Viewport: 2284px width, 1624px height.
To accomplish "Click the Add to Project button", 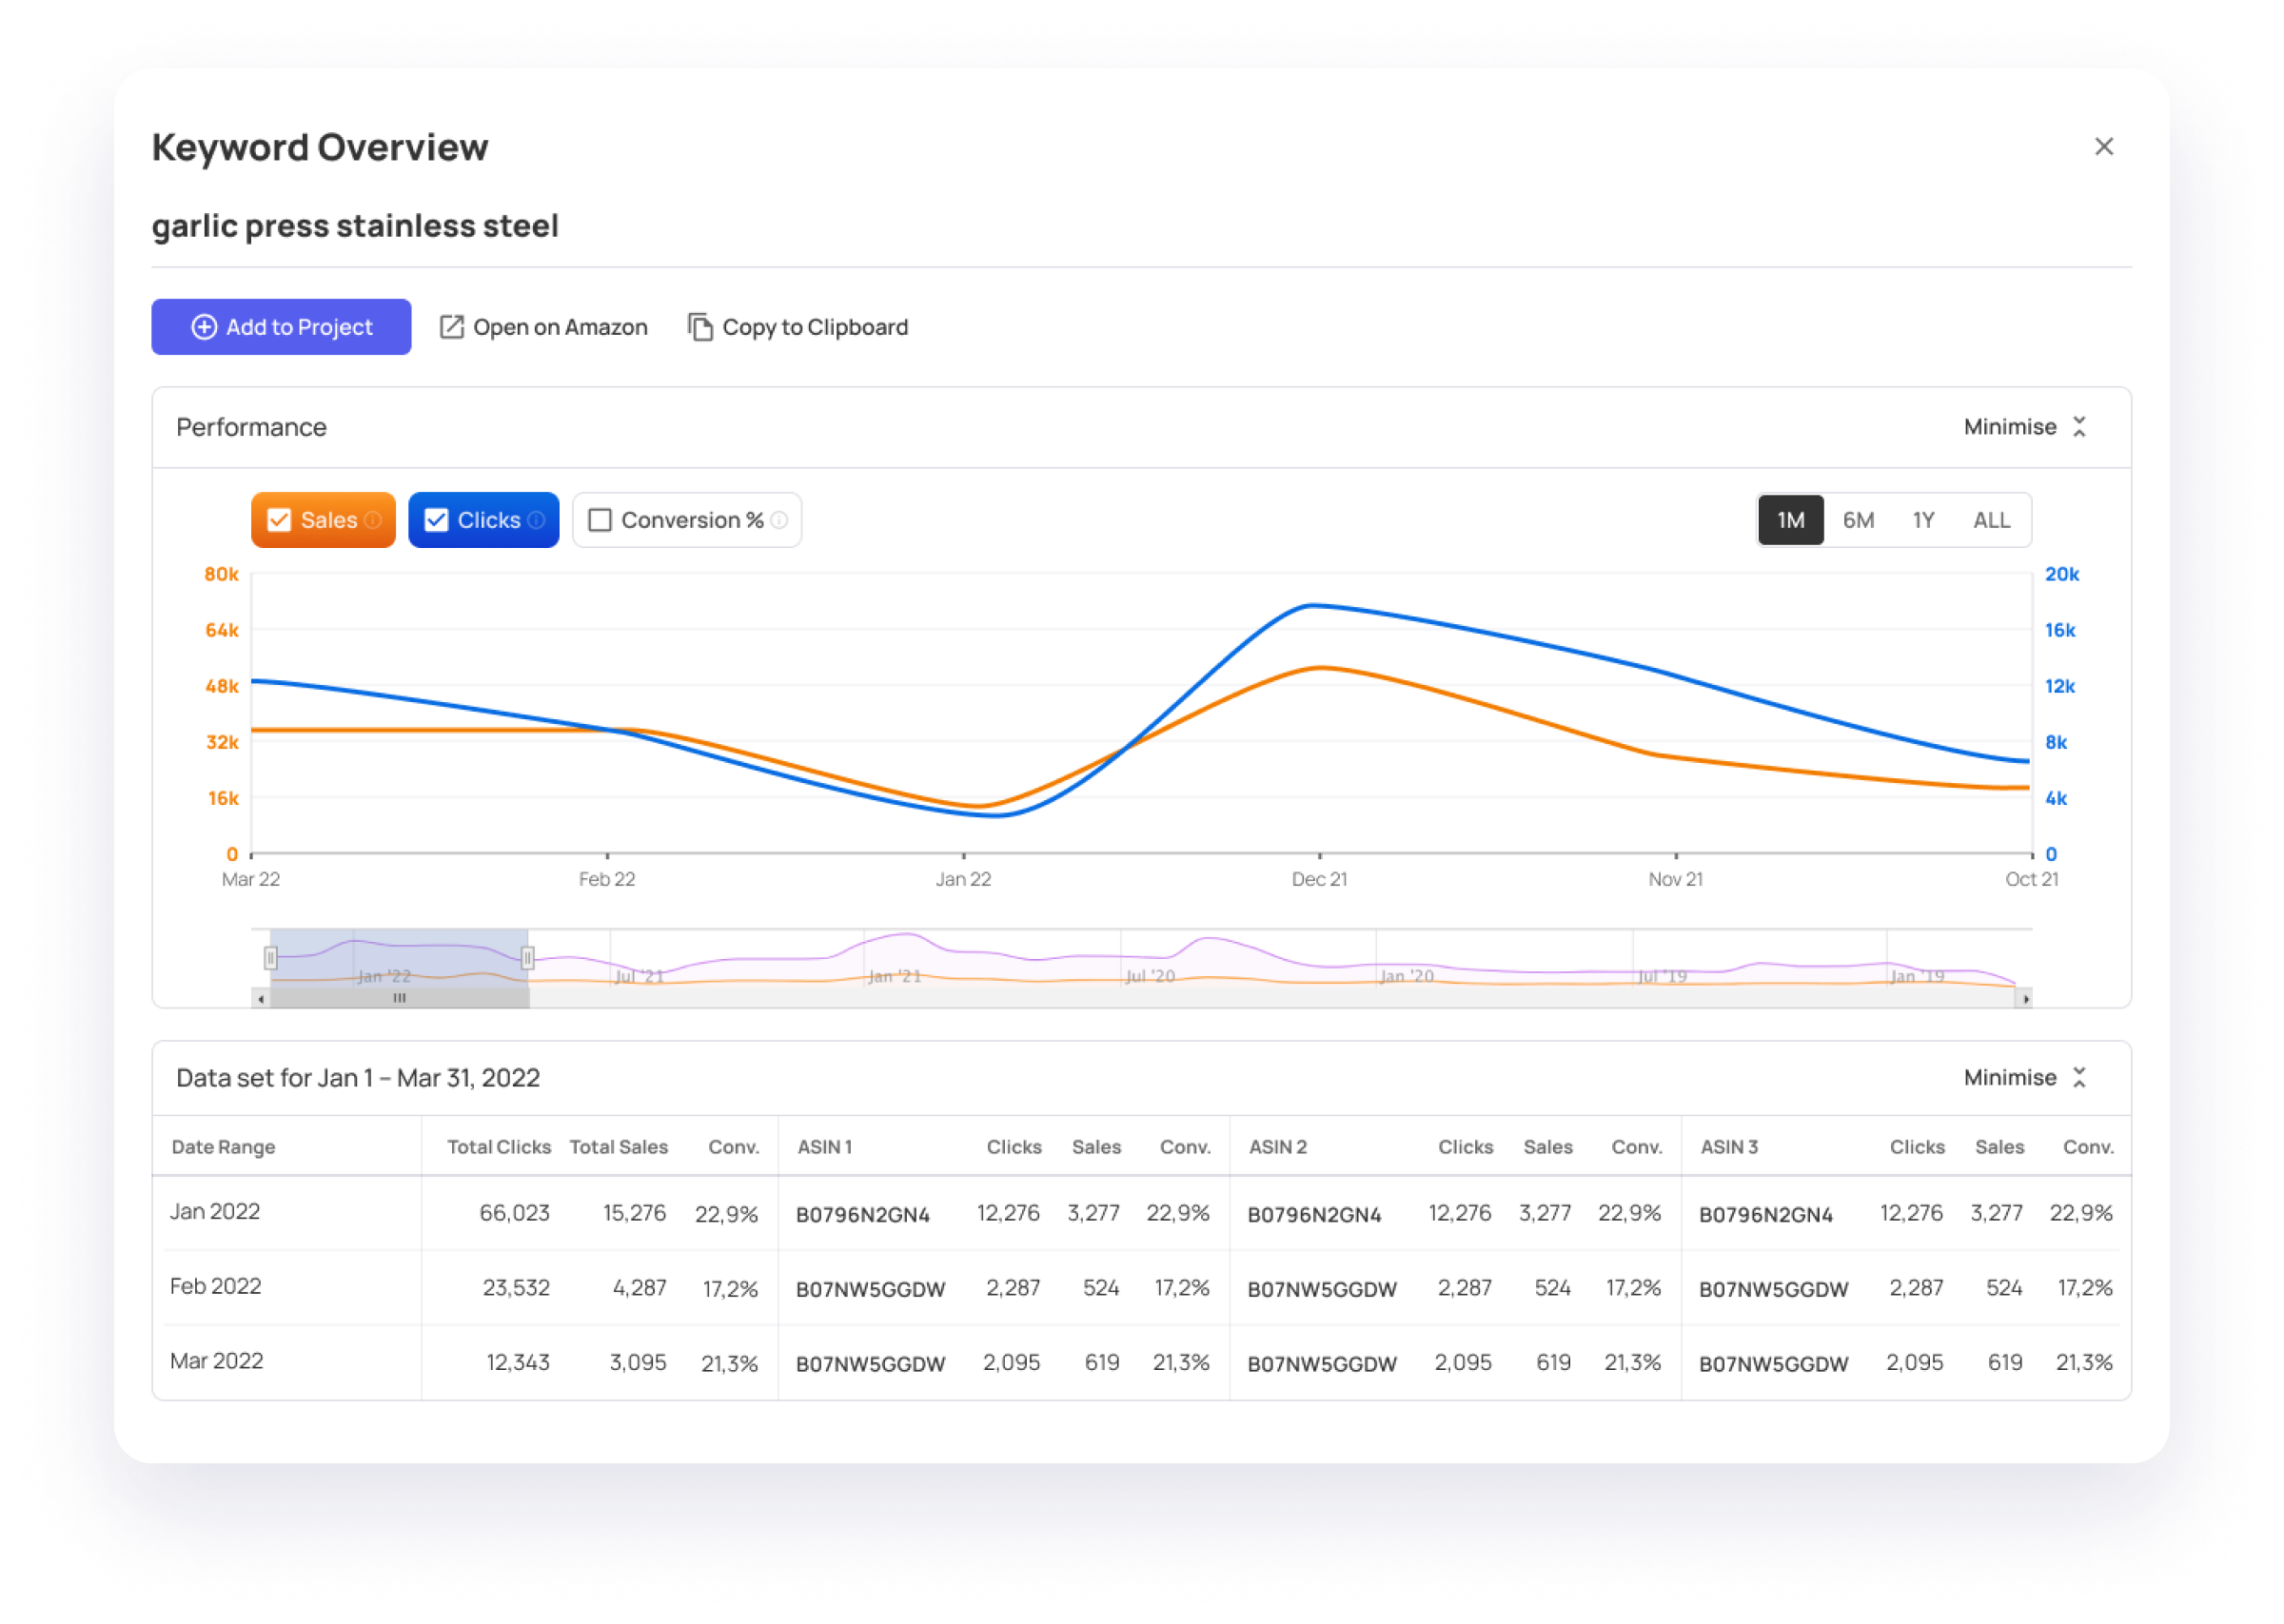I will pos(281,327).
